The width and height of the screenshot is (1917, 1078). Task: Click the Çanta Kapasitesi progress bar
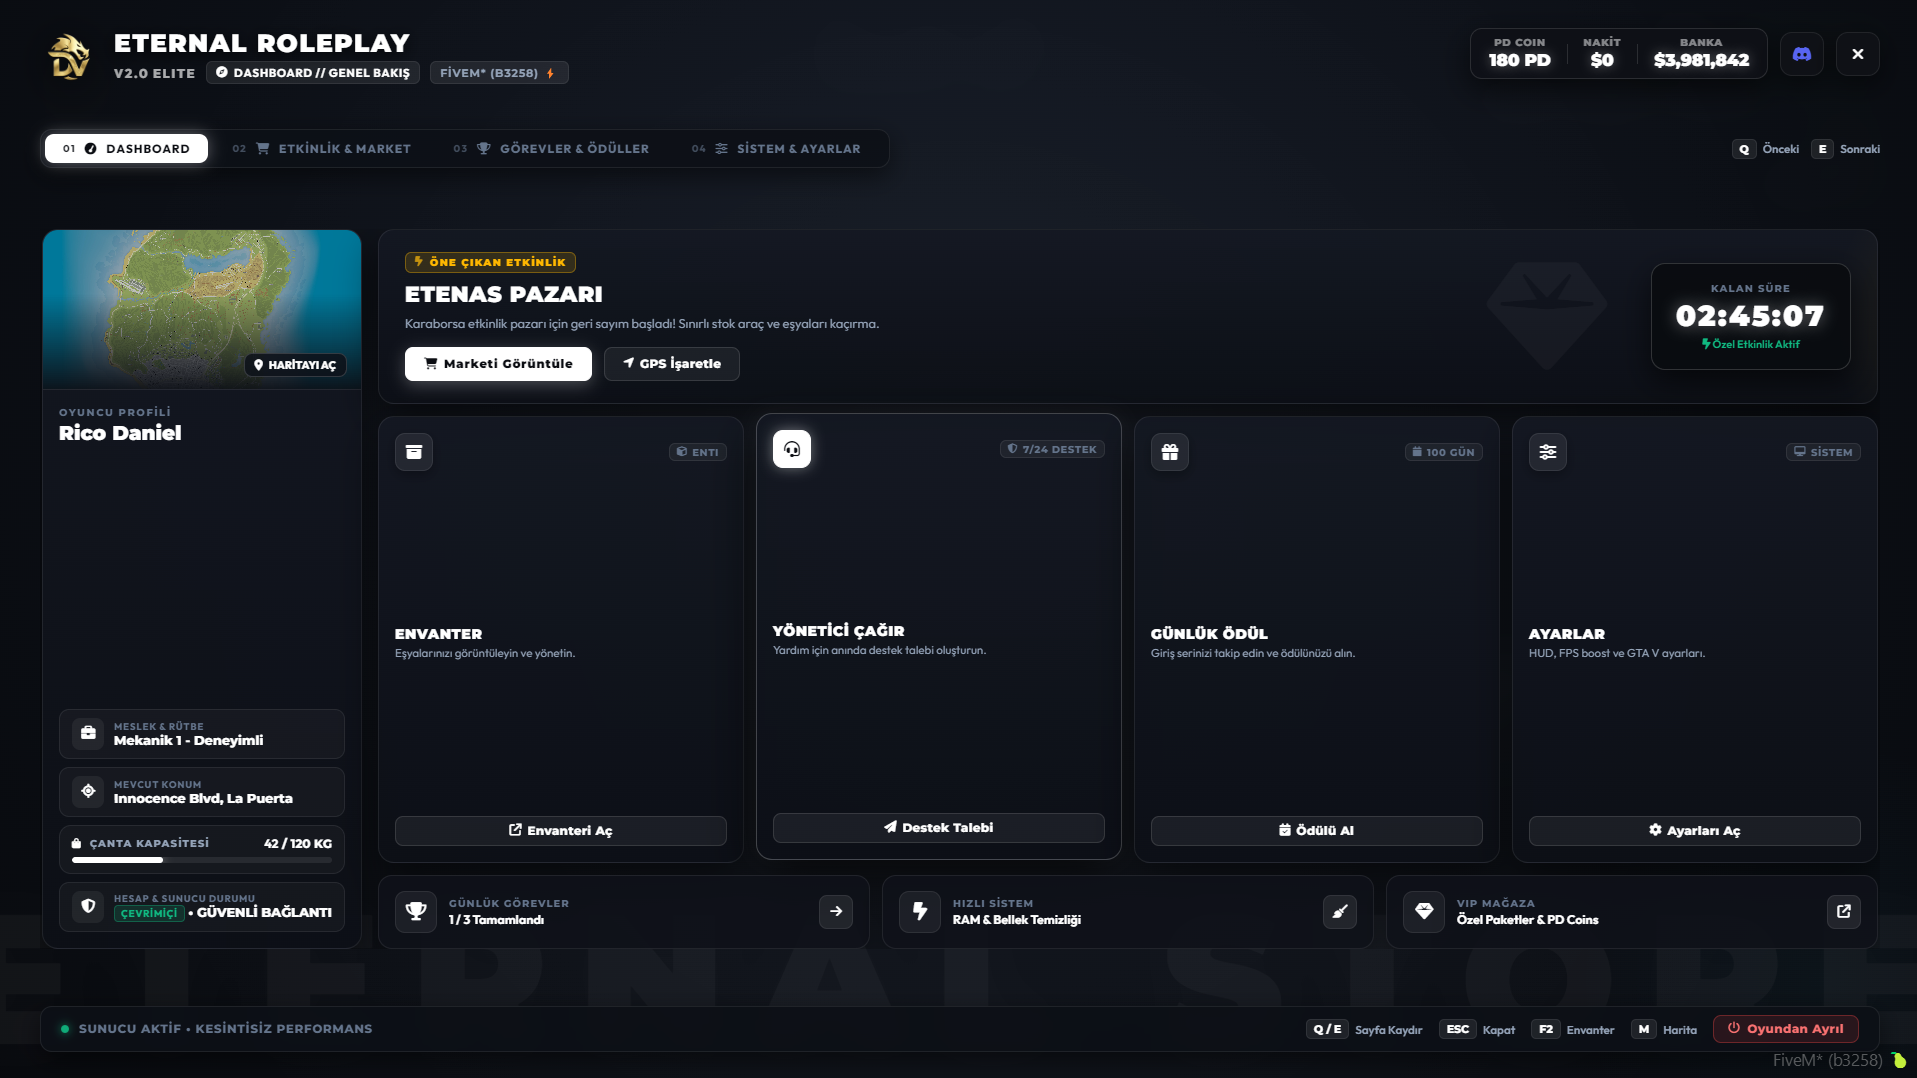click(202, 860)
